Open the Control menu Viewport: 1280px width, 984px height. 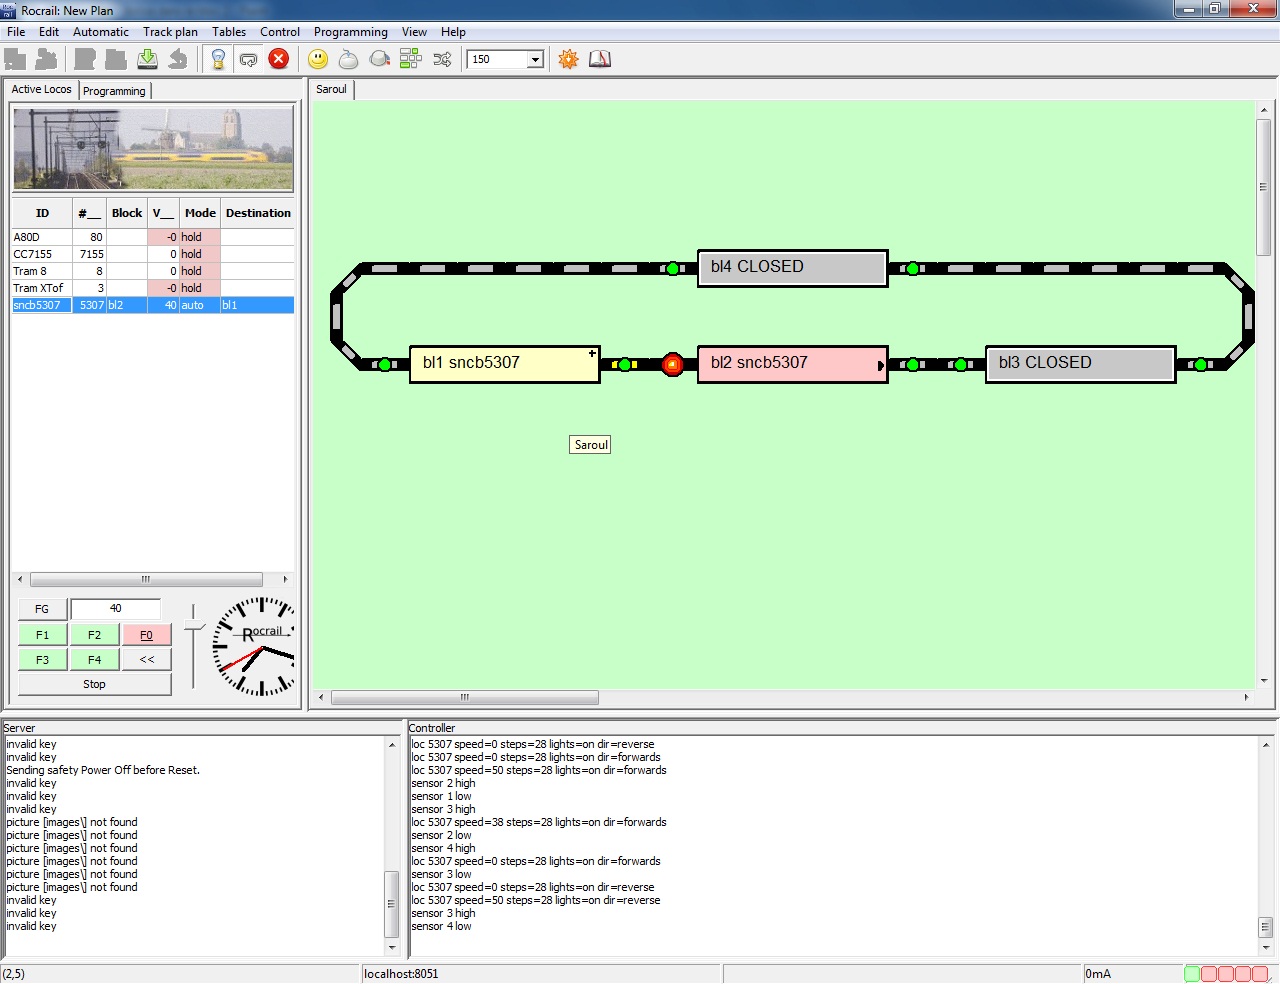tap(280, 32)
